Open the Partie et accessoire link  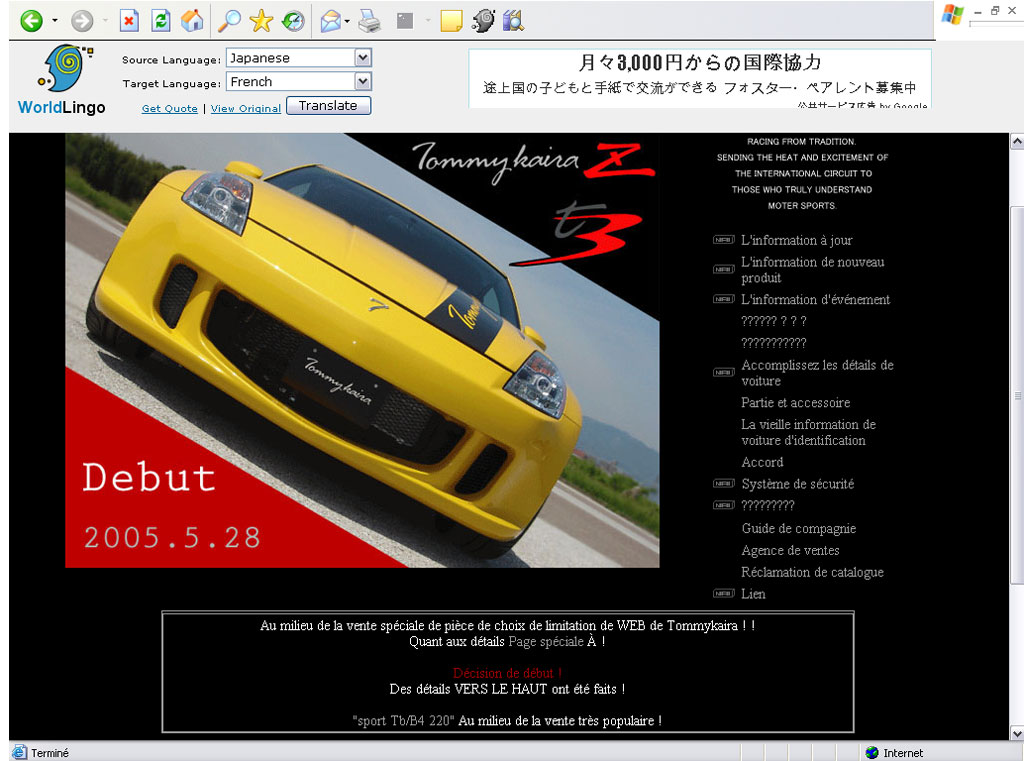coord(795,403)
